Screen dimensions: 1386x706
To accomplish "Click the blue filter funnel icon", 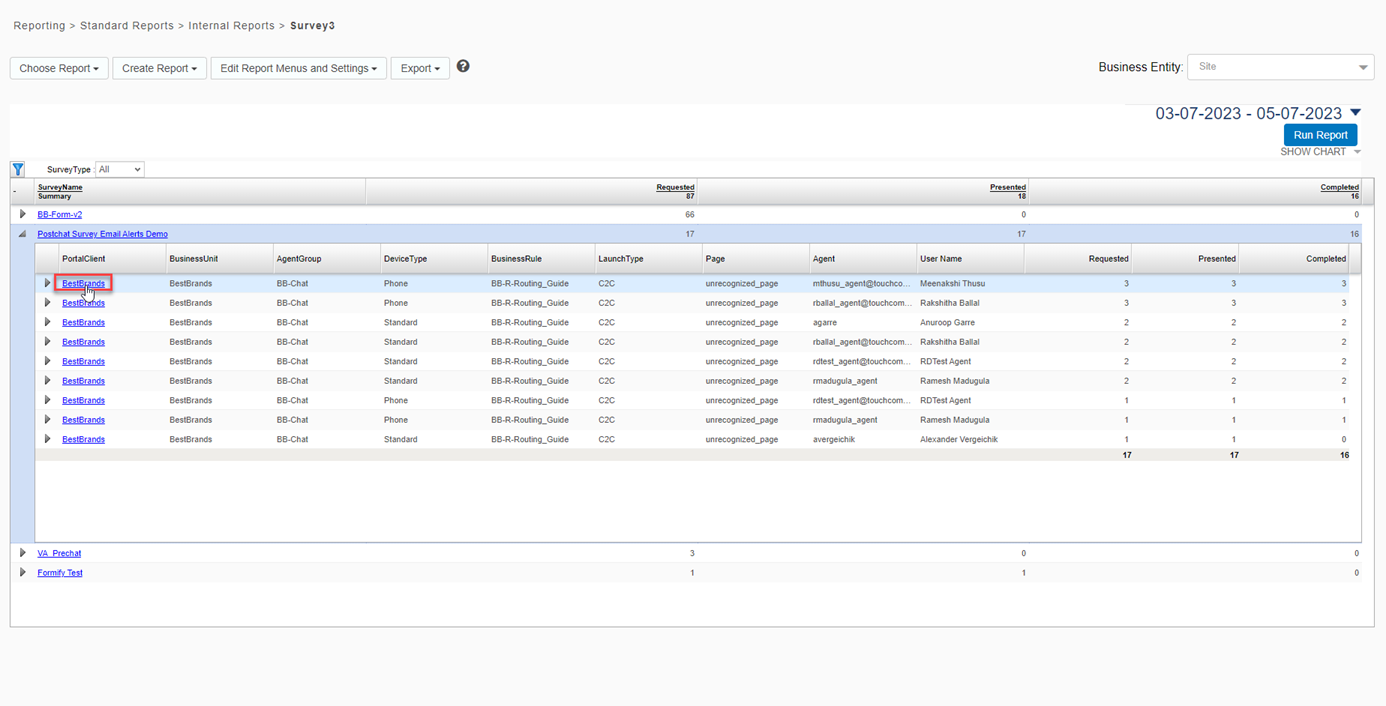I will (x=18, y=170).
